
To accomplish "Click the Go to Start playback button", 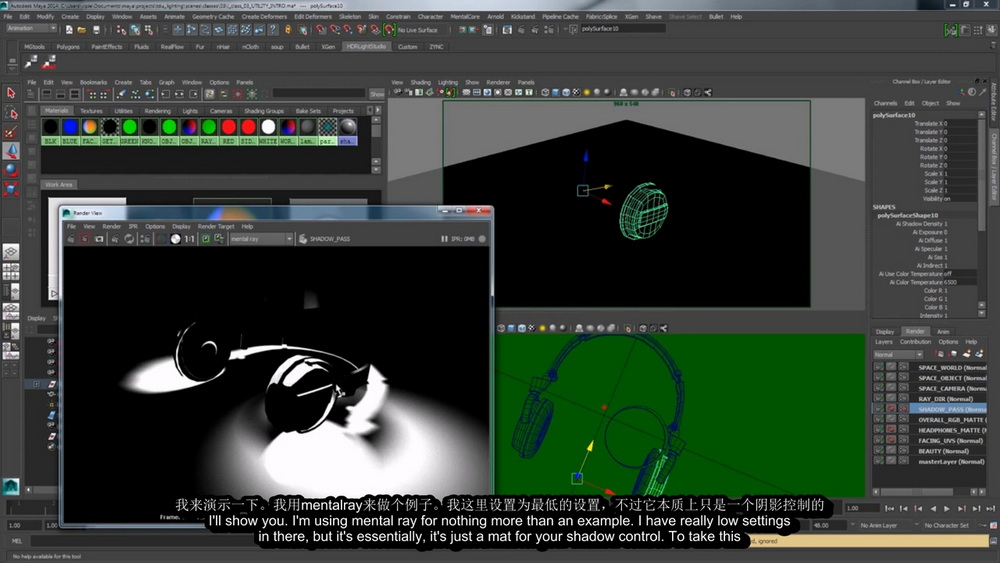I will click(x=889, y=509).
